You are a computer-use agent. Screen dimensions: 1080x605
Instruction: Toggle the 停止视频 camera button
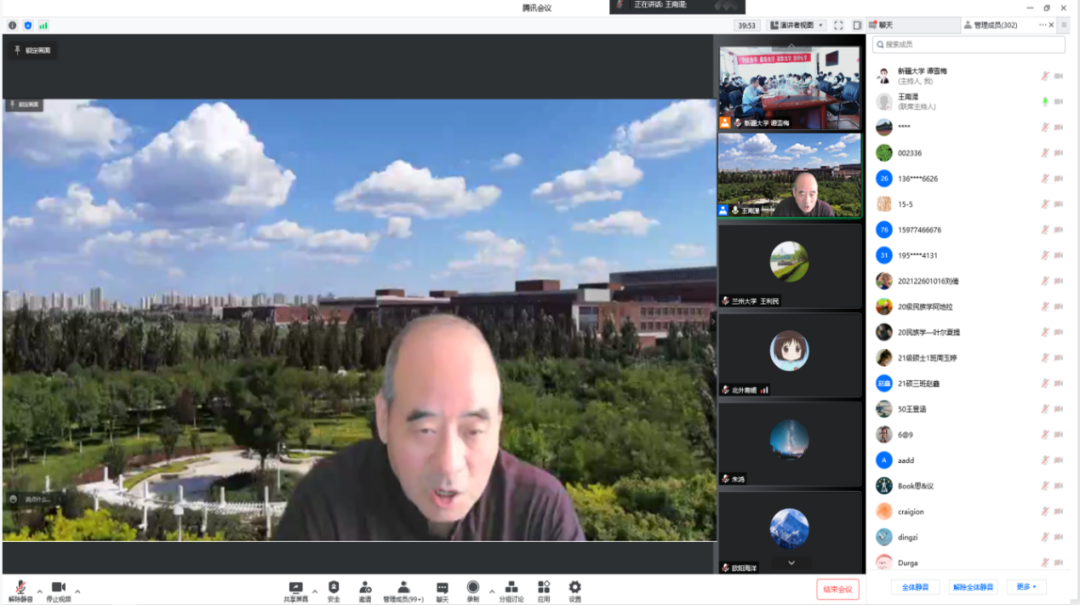58,588
